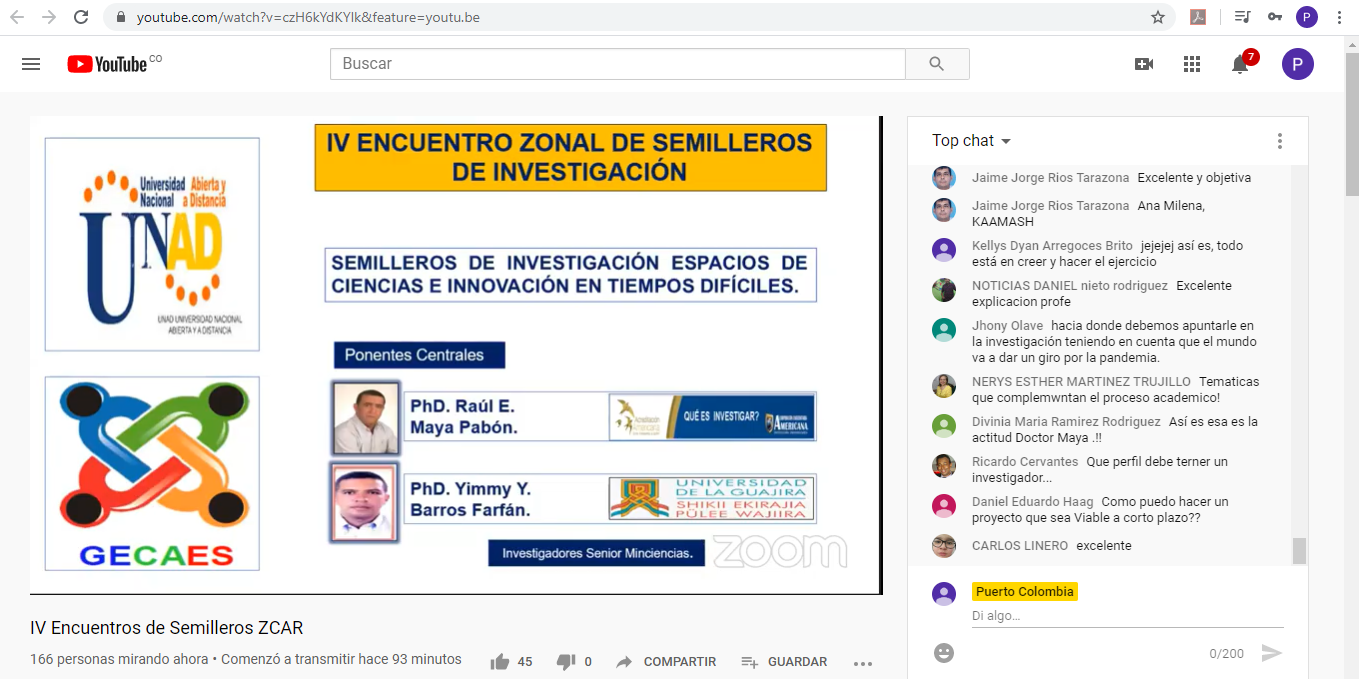Open the YouTube hamburger guide menu
The image size is (1359, 679).
(31, 64)
